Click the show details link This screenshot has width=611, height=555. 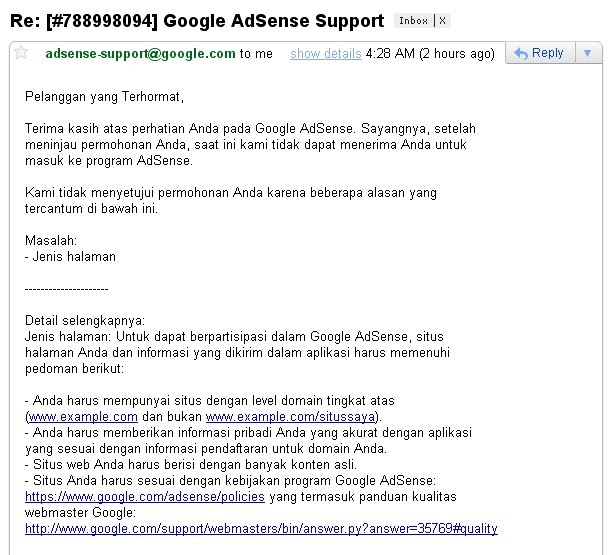[x=326, y=53]
